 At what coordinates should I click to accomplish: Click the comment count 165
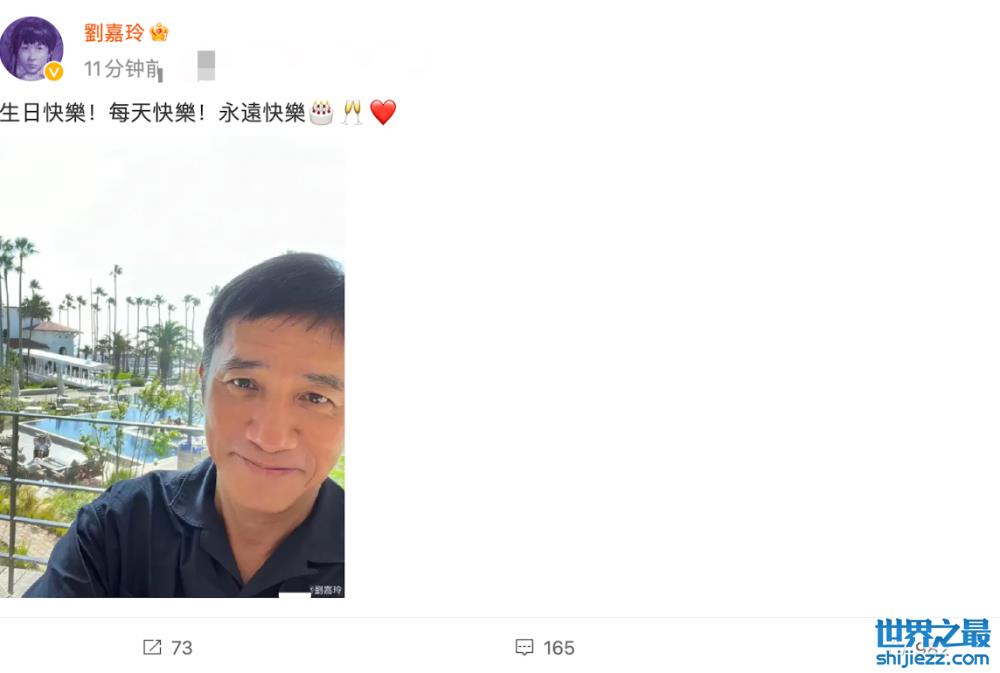(559, 647)
